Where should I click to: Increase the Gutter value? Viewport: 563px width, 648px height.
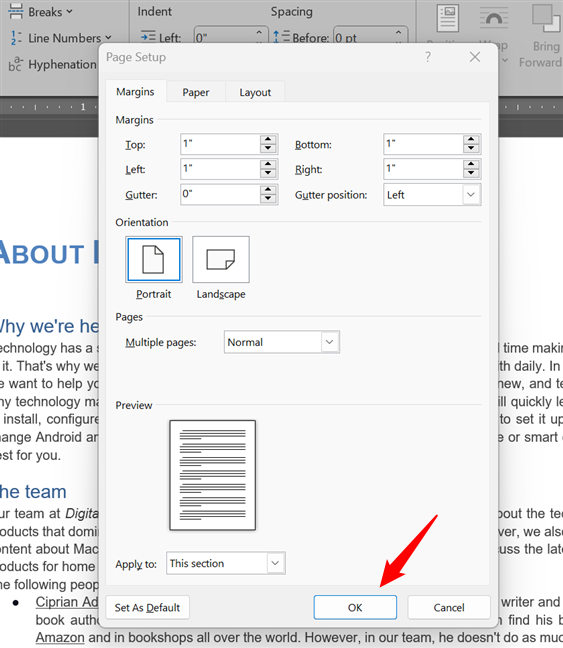coord(268,190)
